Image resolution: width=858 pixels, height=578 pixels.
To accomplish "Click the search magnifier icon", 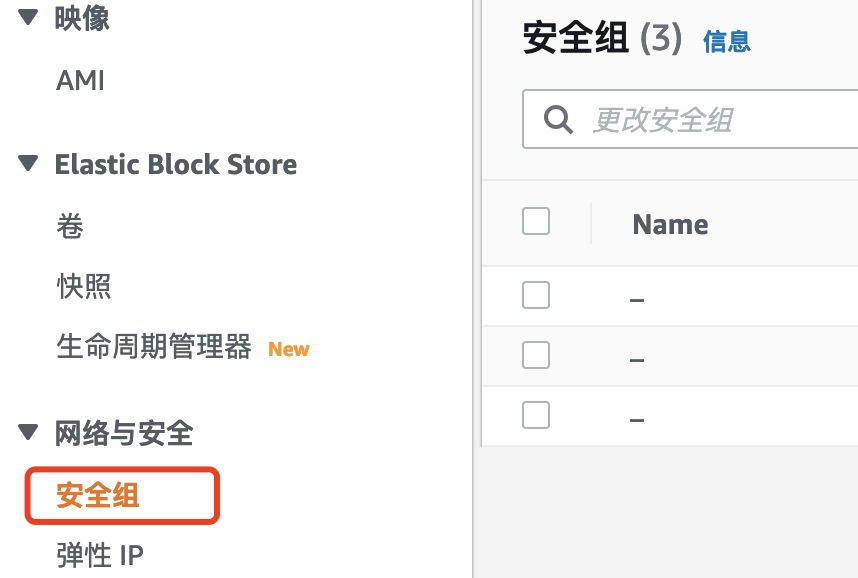I will [x=558, y=118].
